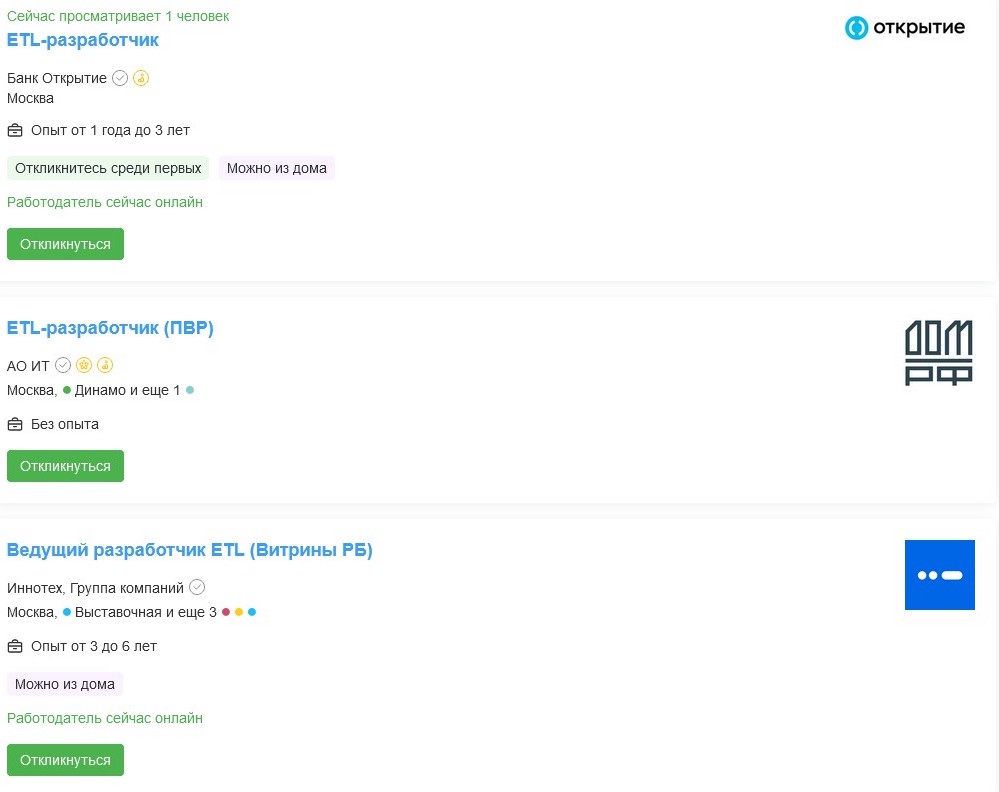
Task: Click the briefcase icon next to Без опыта
Action: point(15,423)
